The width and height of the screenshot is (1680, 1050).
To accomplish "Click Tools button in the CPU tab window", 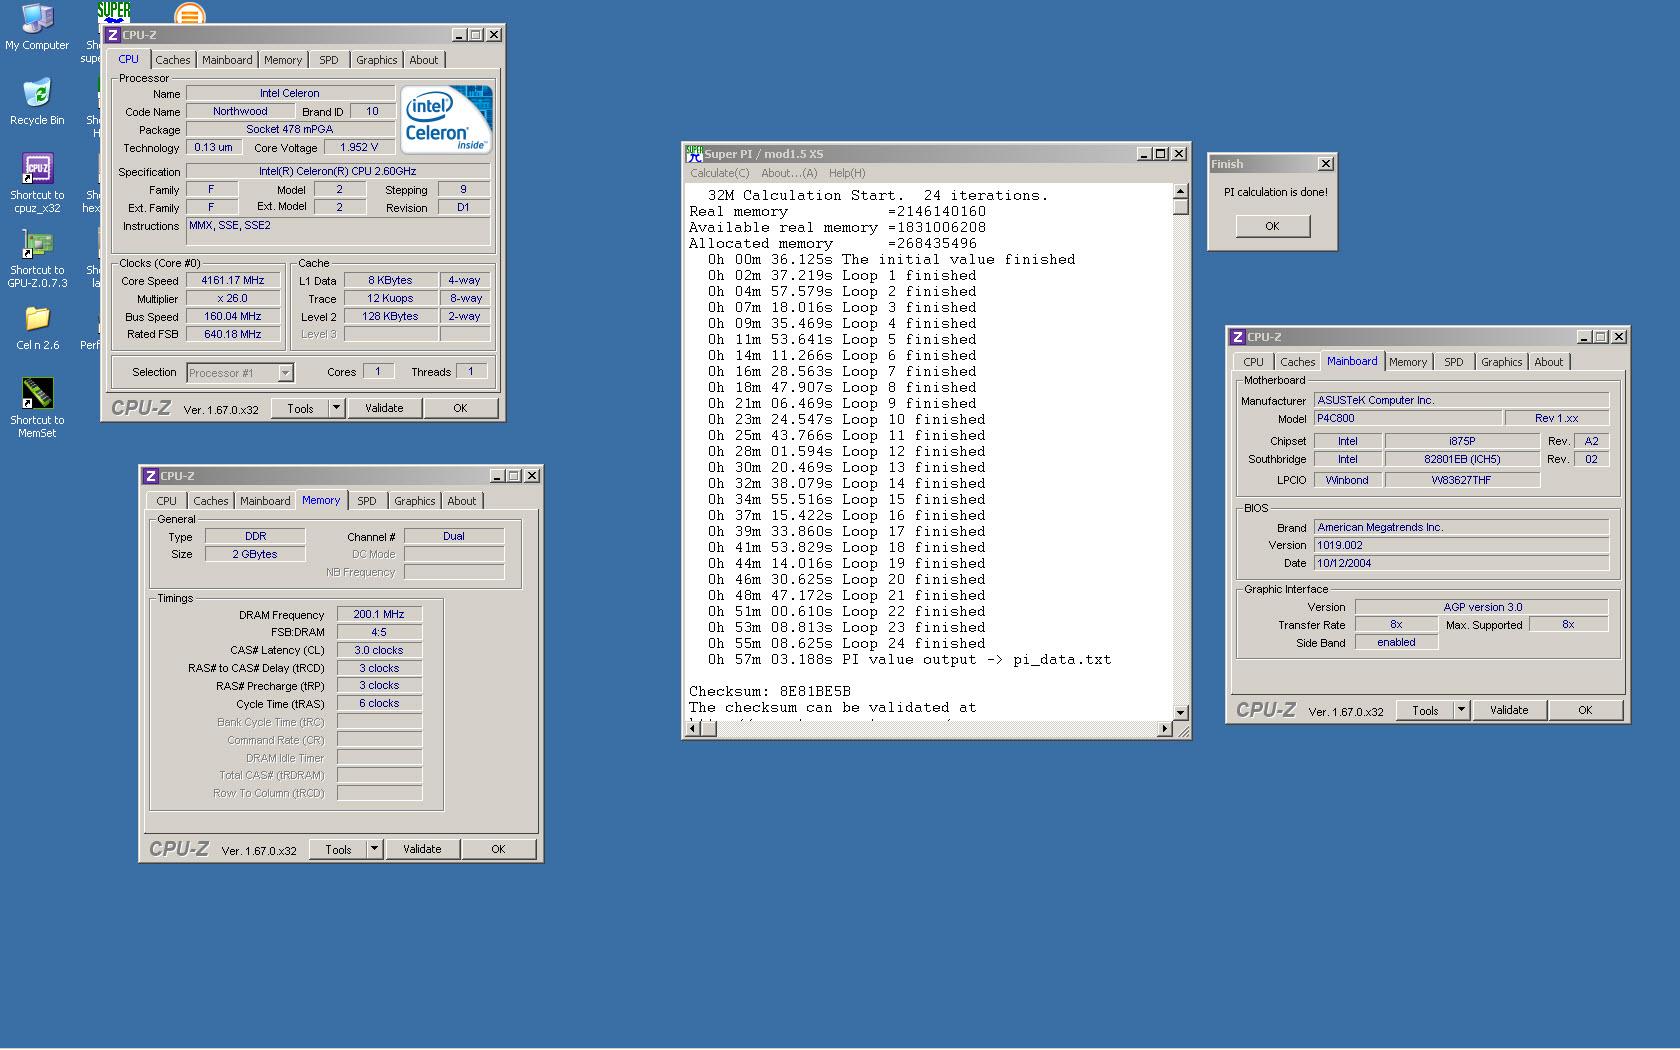I will (x=300, y=408).
